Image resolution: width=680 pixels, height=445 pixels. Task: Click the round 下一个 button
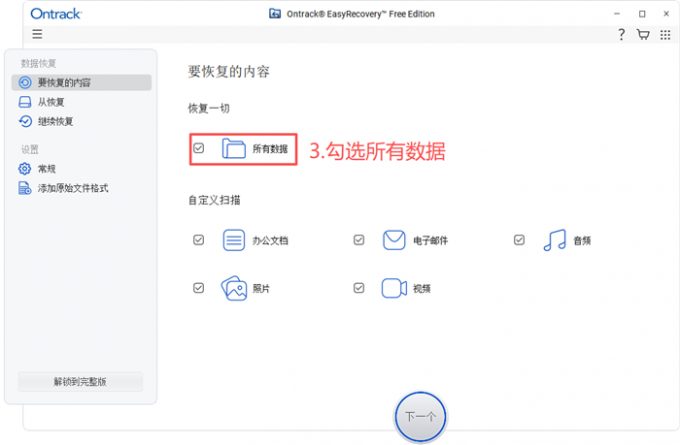(421, 417)
